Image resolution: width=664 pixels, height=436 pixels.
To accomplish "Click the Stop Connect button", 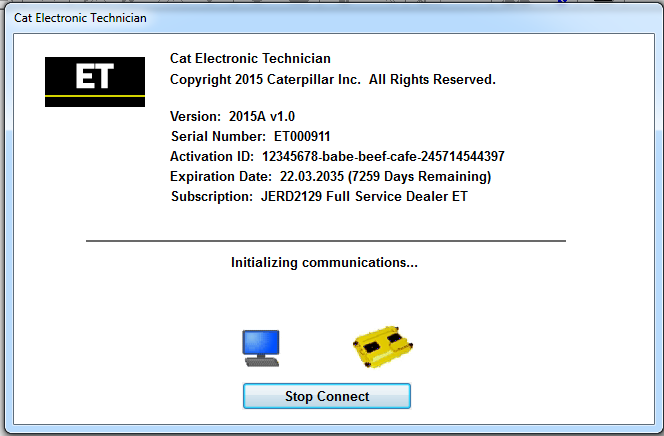I will point(326,396).
